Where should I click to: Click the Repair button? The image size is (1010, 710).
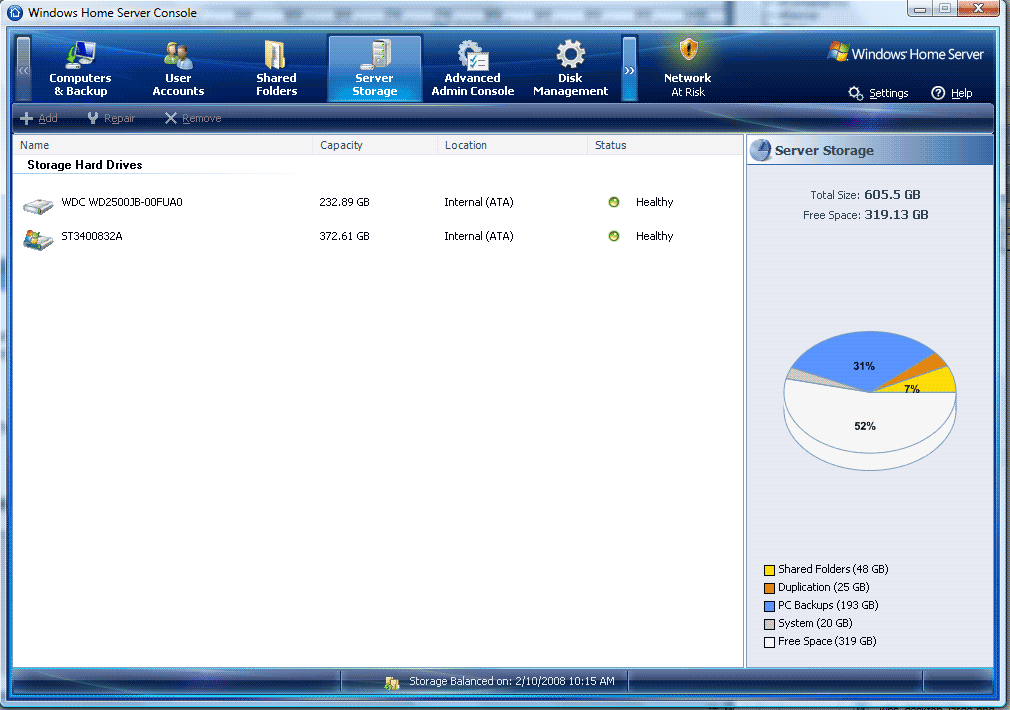click(111, 118)
